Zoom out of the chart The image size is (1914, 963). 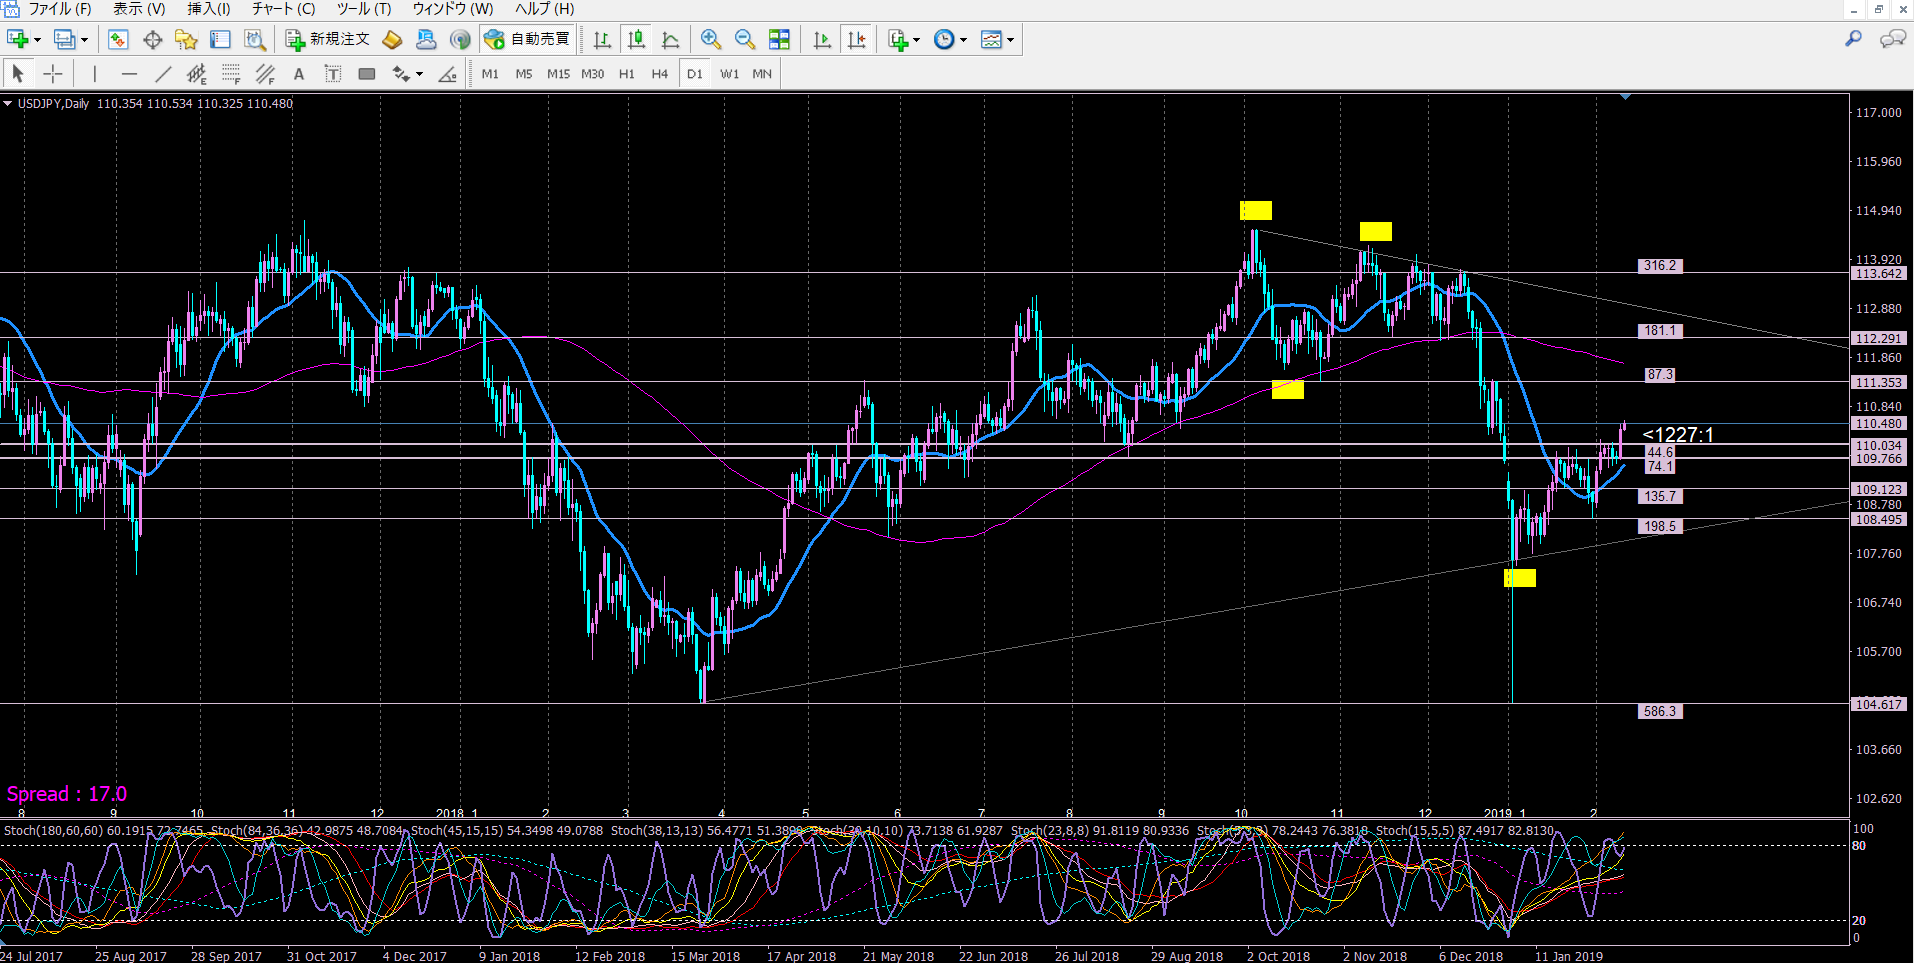pyautogui.click(x=745, y=39)
